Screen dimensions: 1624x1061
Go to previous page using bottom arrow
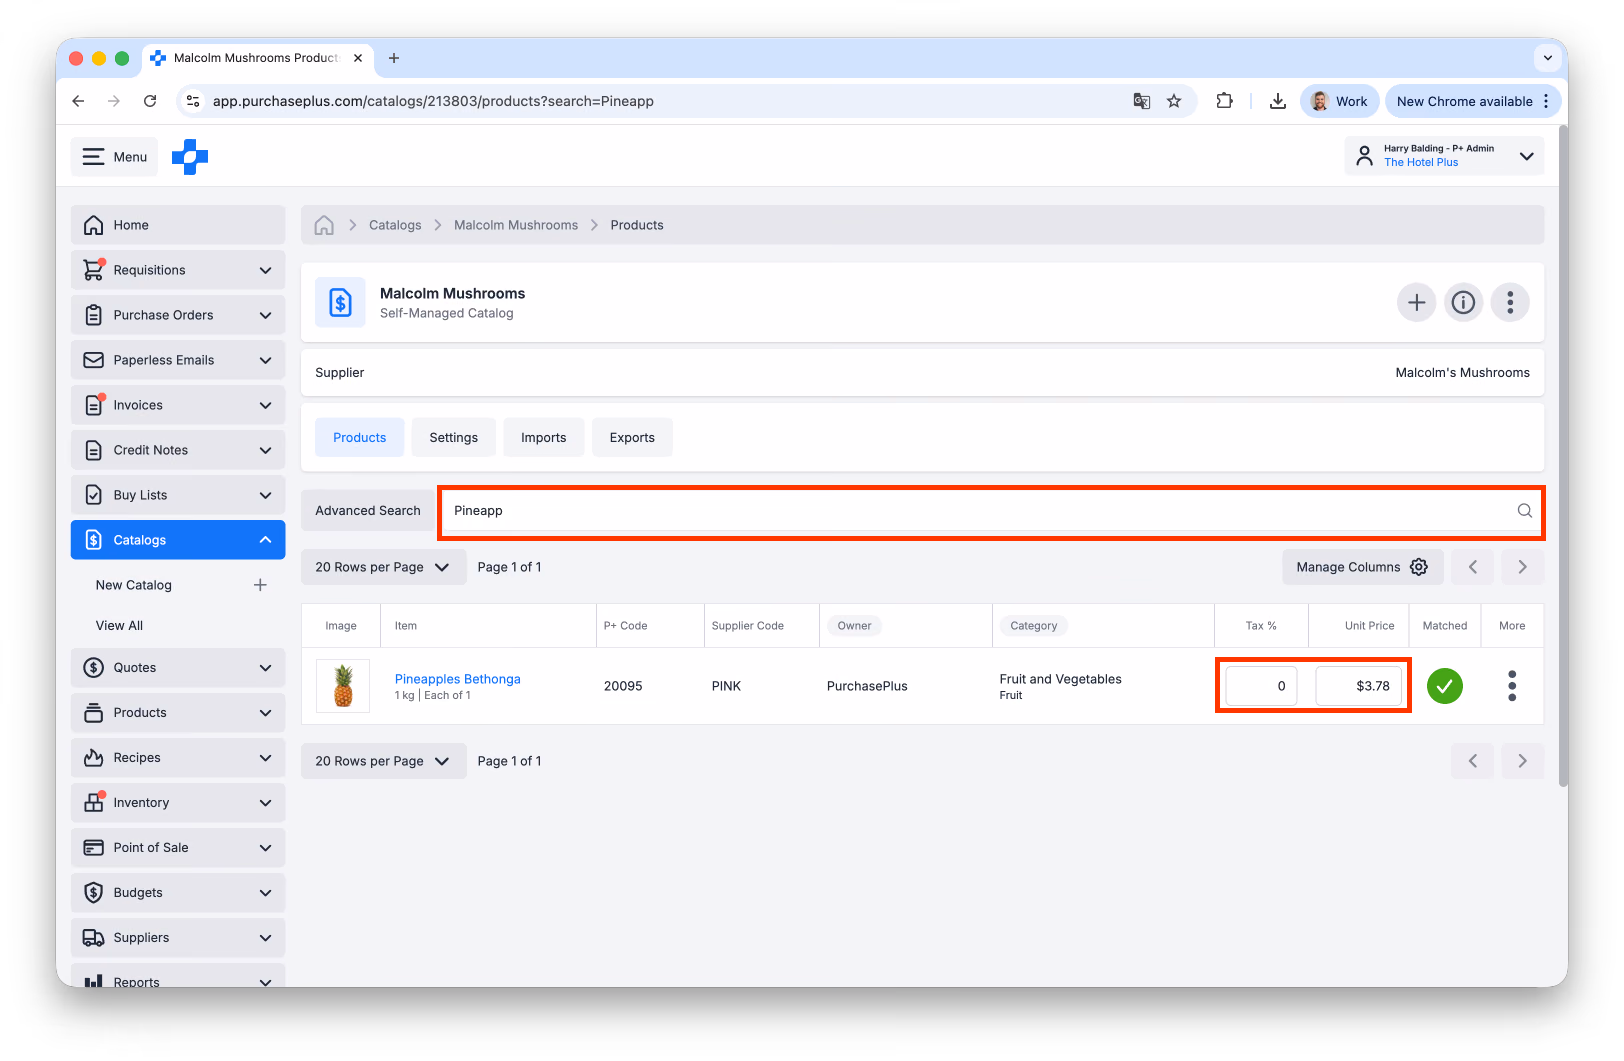[1473, 761]
